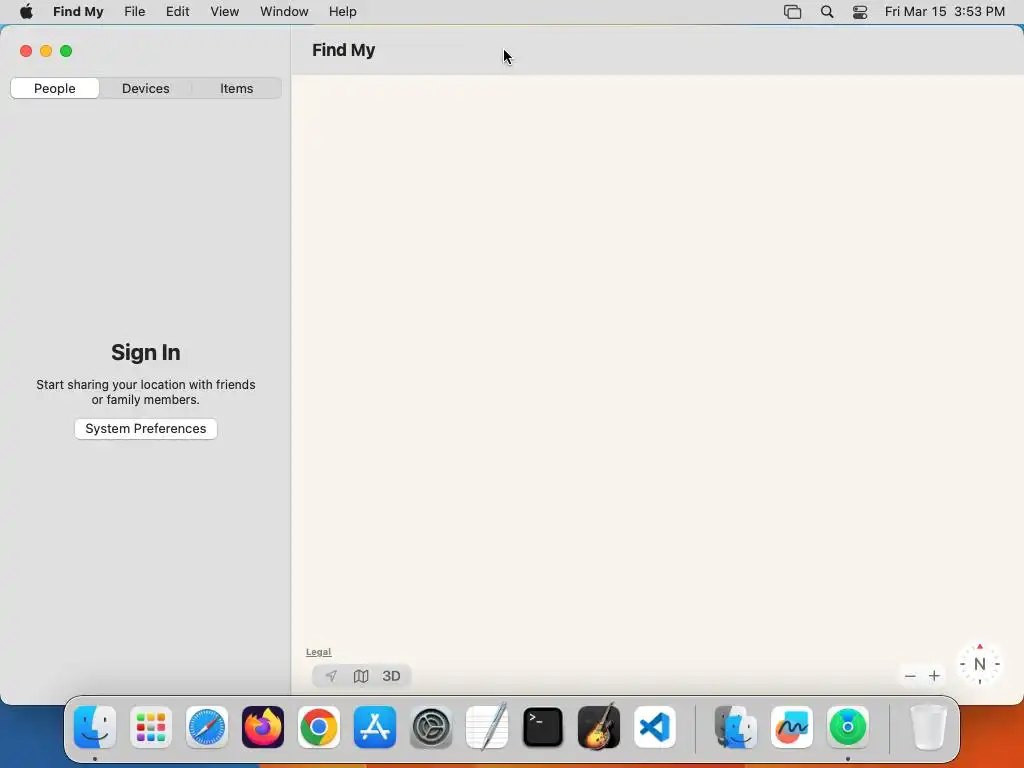The height and width of the screenshot is (768, 1024).
Task: Switch to the Devices tab
Action: click(x=146, y=88)
